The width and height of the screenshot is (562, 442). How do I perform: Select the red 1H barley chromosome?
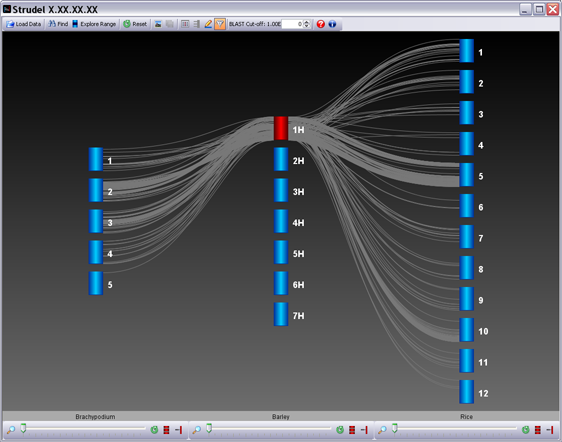tap(281, 128)
